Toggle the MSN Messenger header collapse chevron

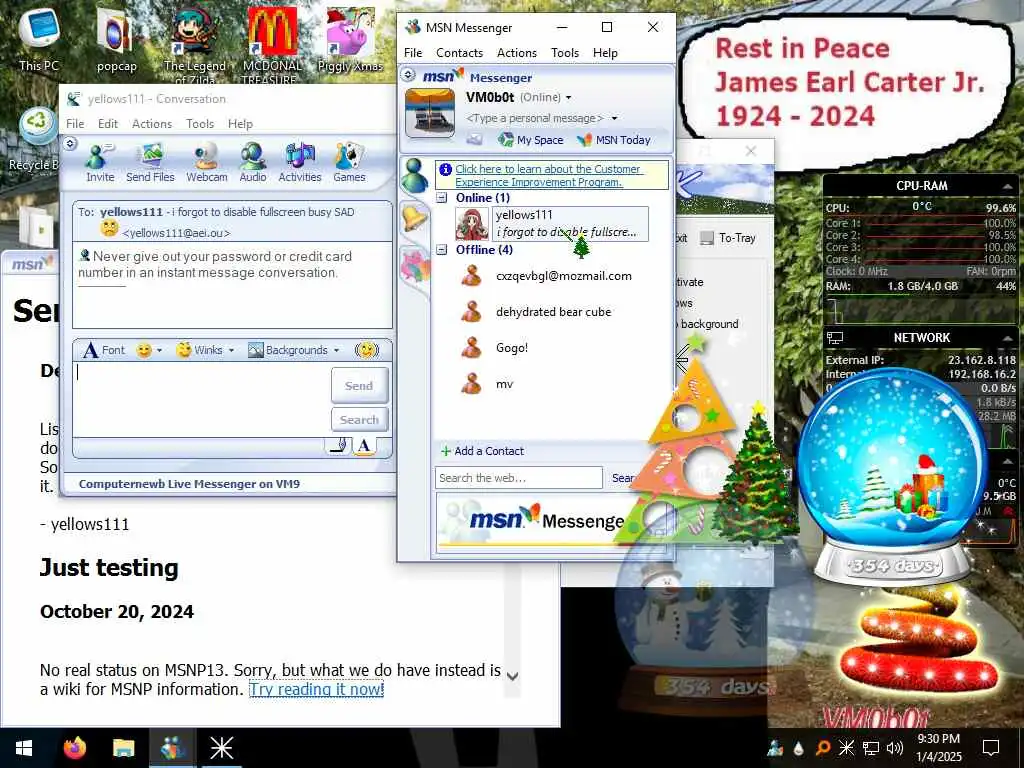[408, 74]
